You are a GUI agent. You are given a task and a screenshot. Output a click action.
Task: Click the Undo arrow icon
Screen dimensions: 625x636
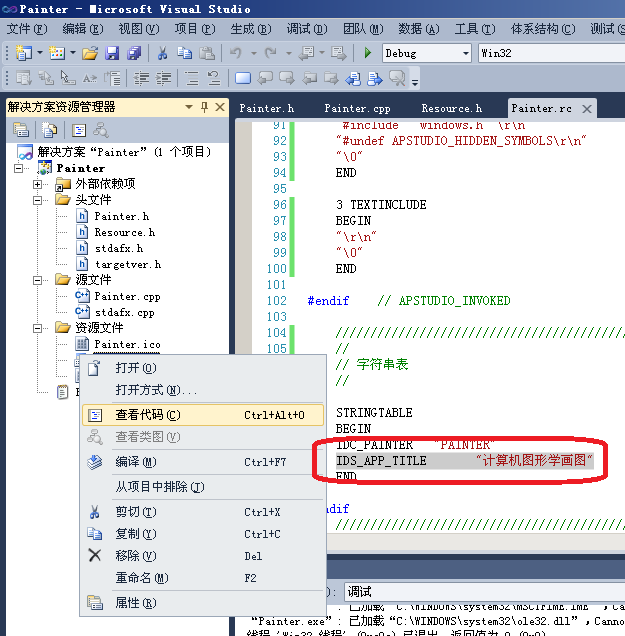235,53
